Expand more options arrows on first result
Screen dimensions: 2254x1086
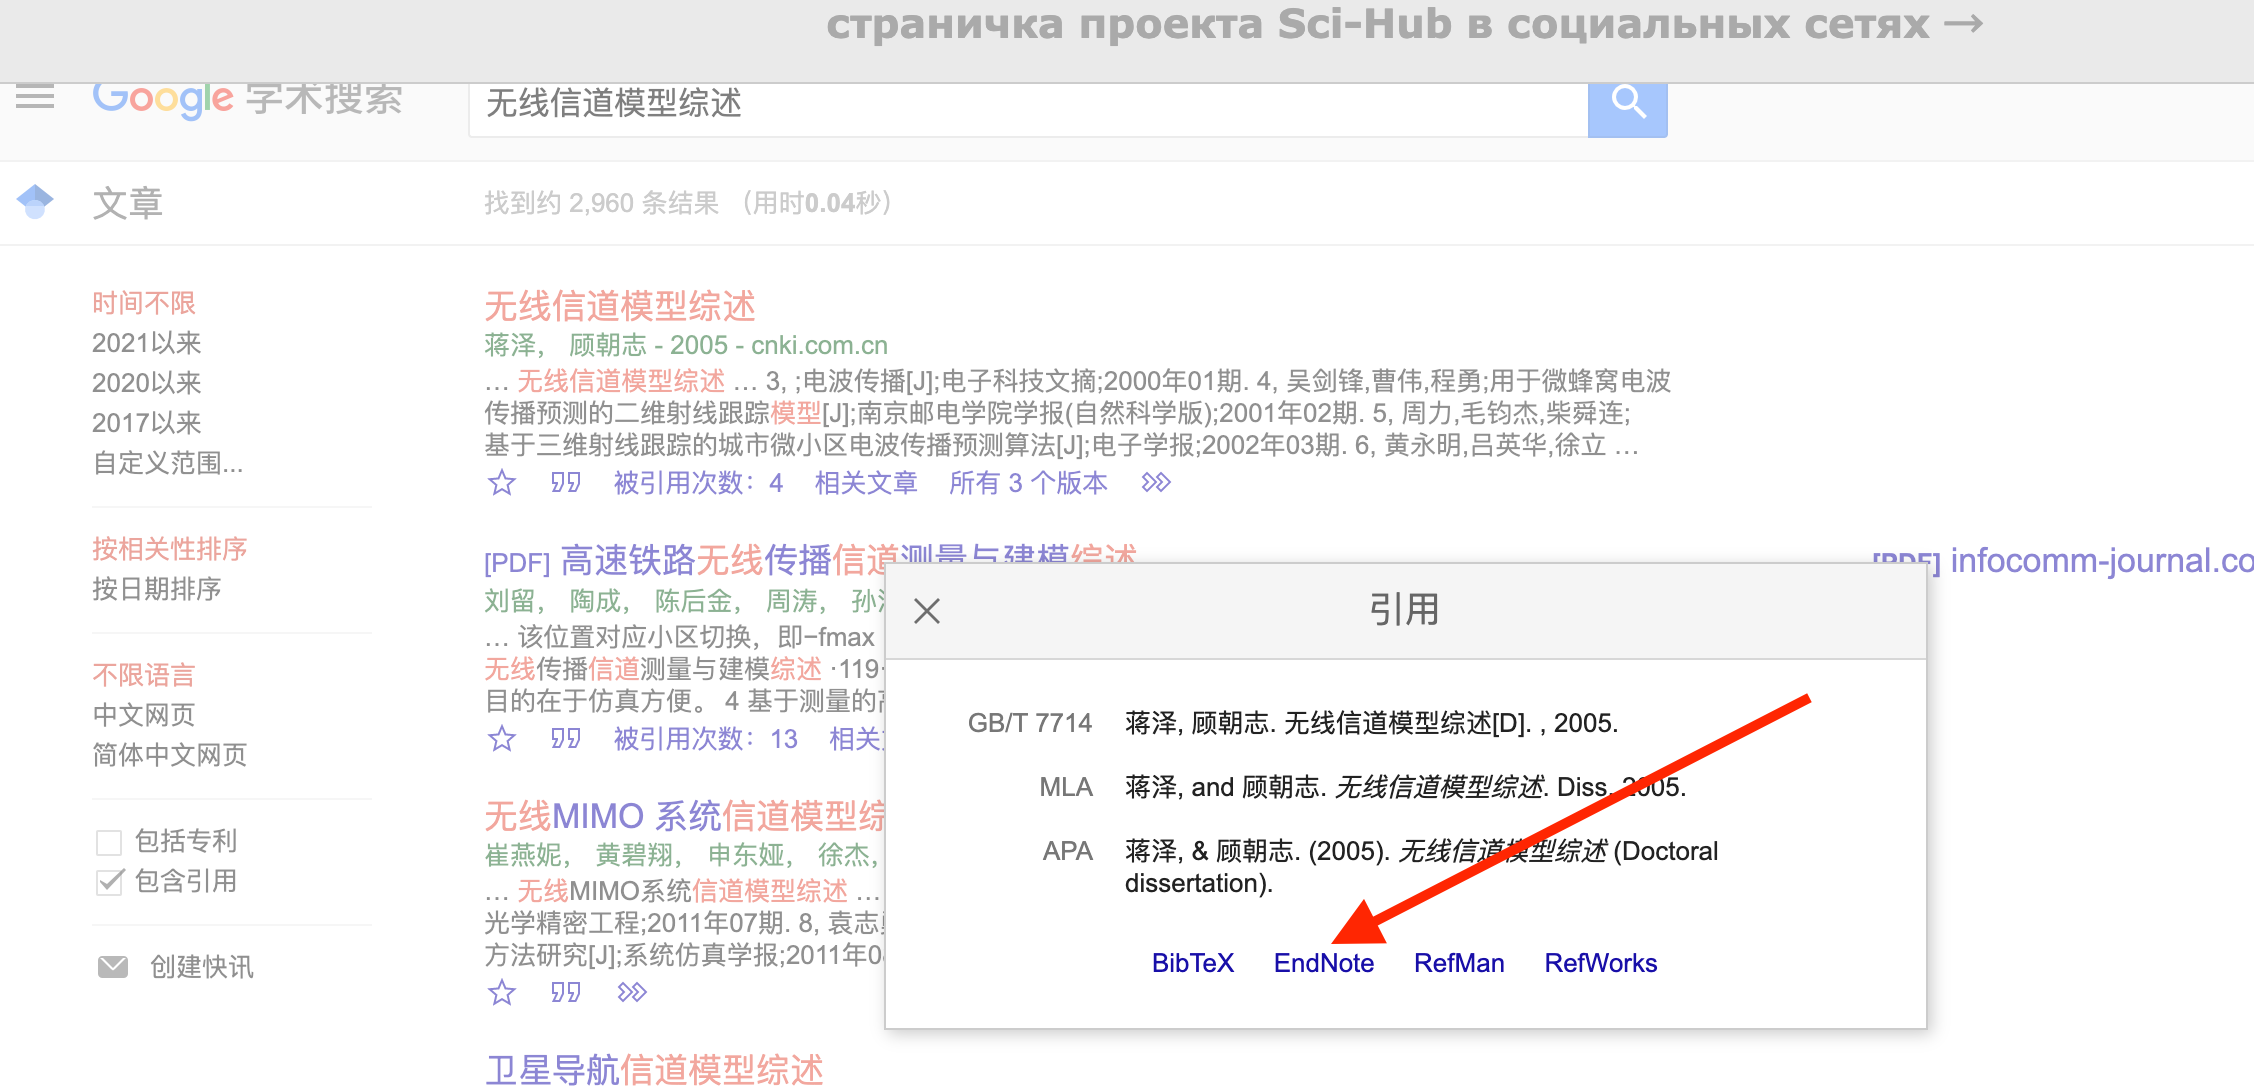coord(1156,484)
